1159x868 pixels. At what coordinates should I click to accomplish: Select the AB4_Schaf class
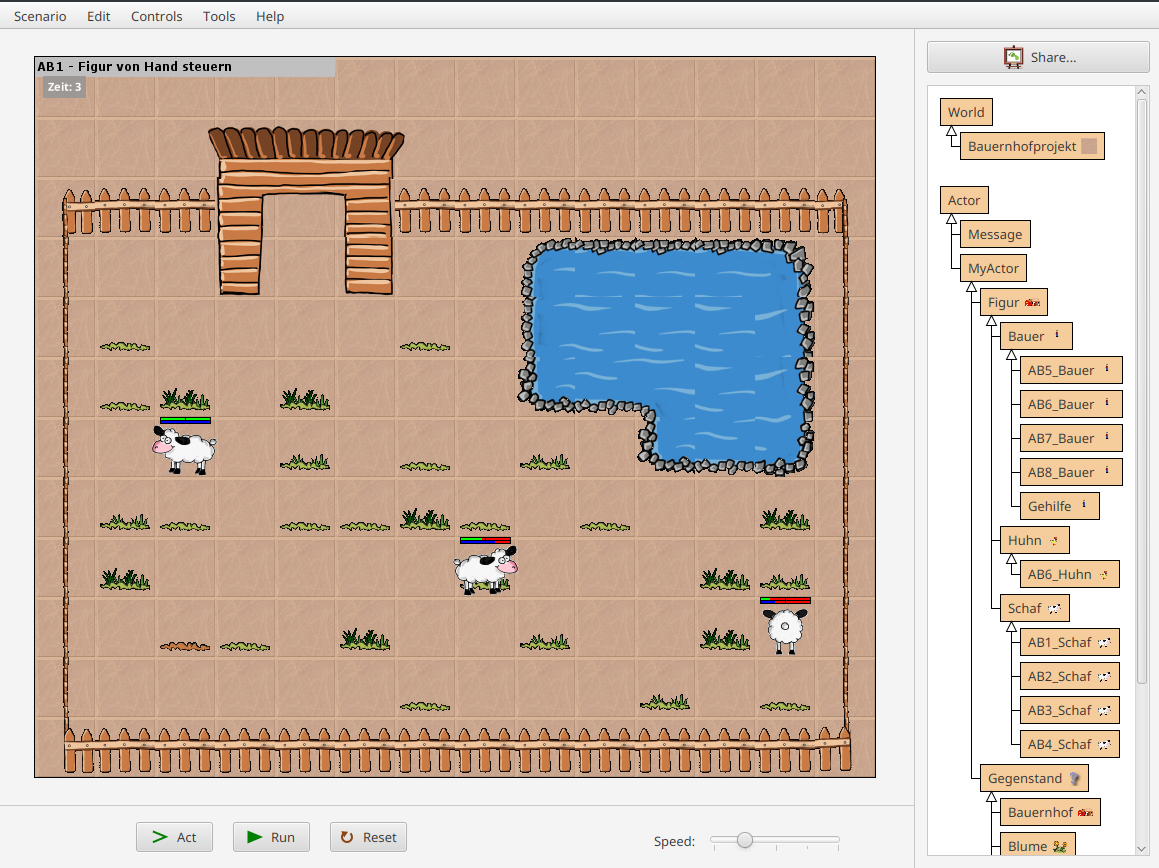pyautogui.click(x=1069, y=745)
